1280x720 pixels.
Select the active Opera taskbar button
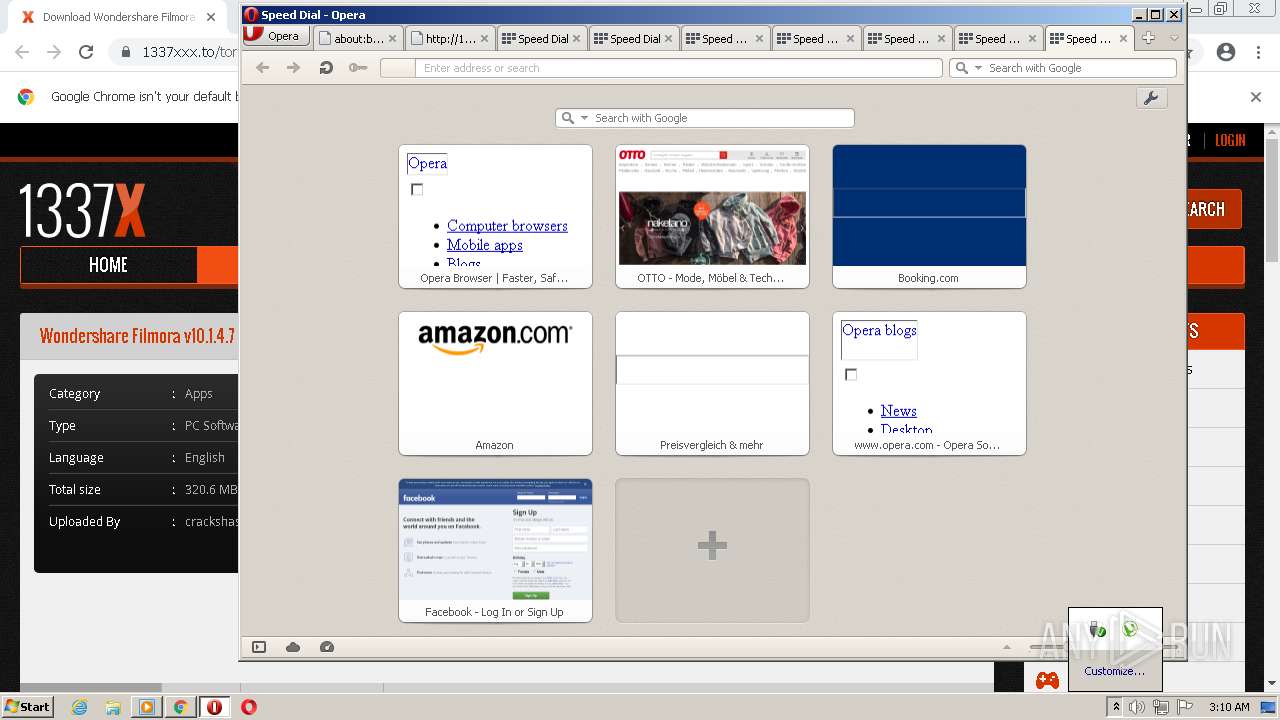coord(214,707)
